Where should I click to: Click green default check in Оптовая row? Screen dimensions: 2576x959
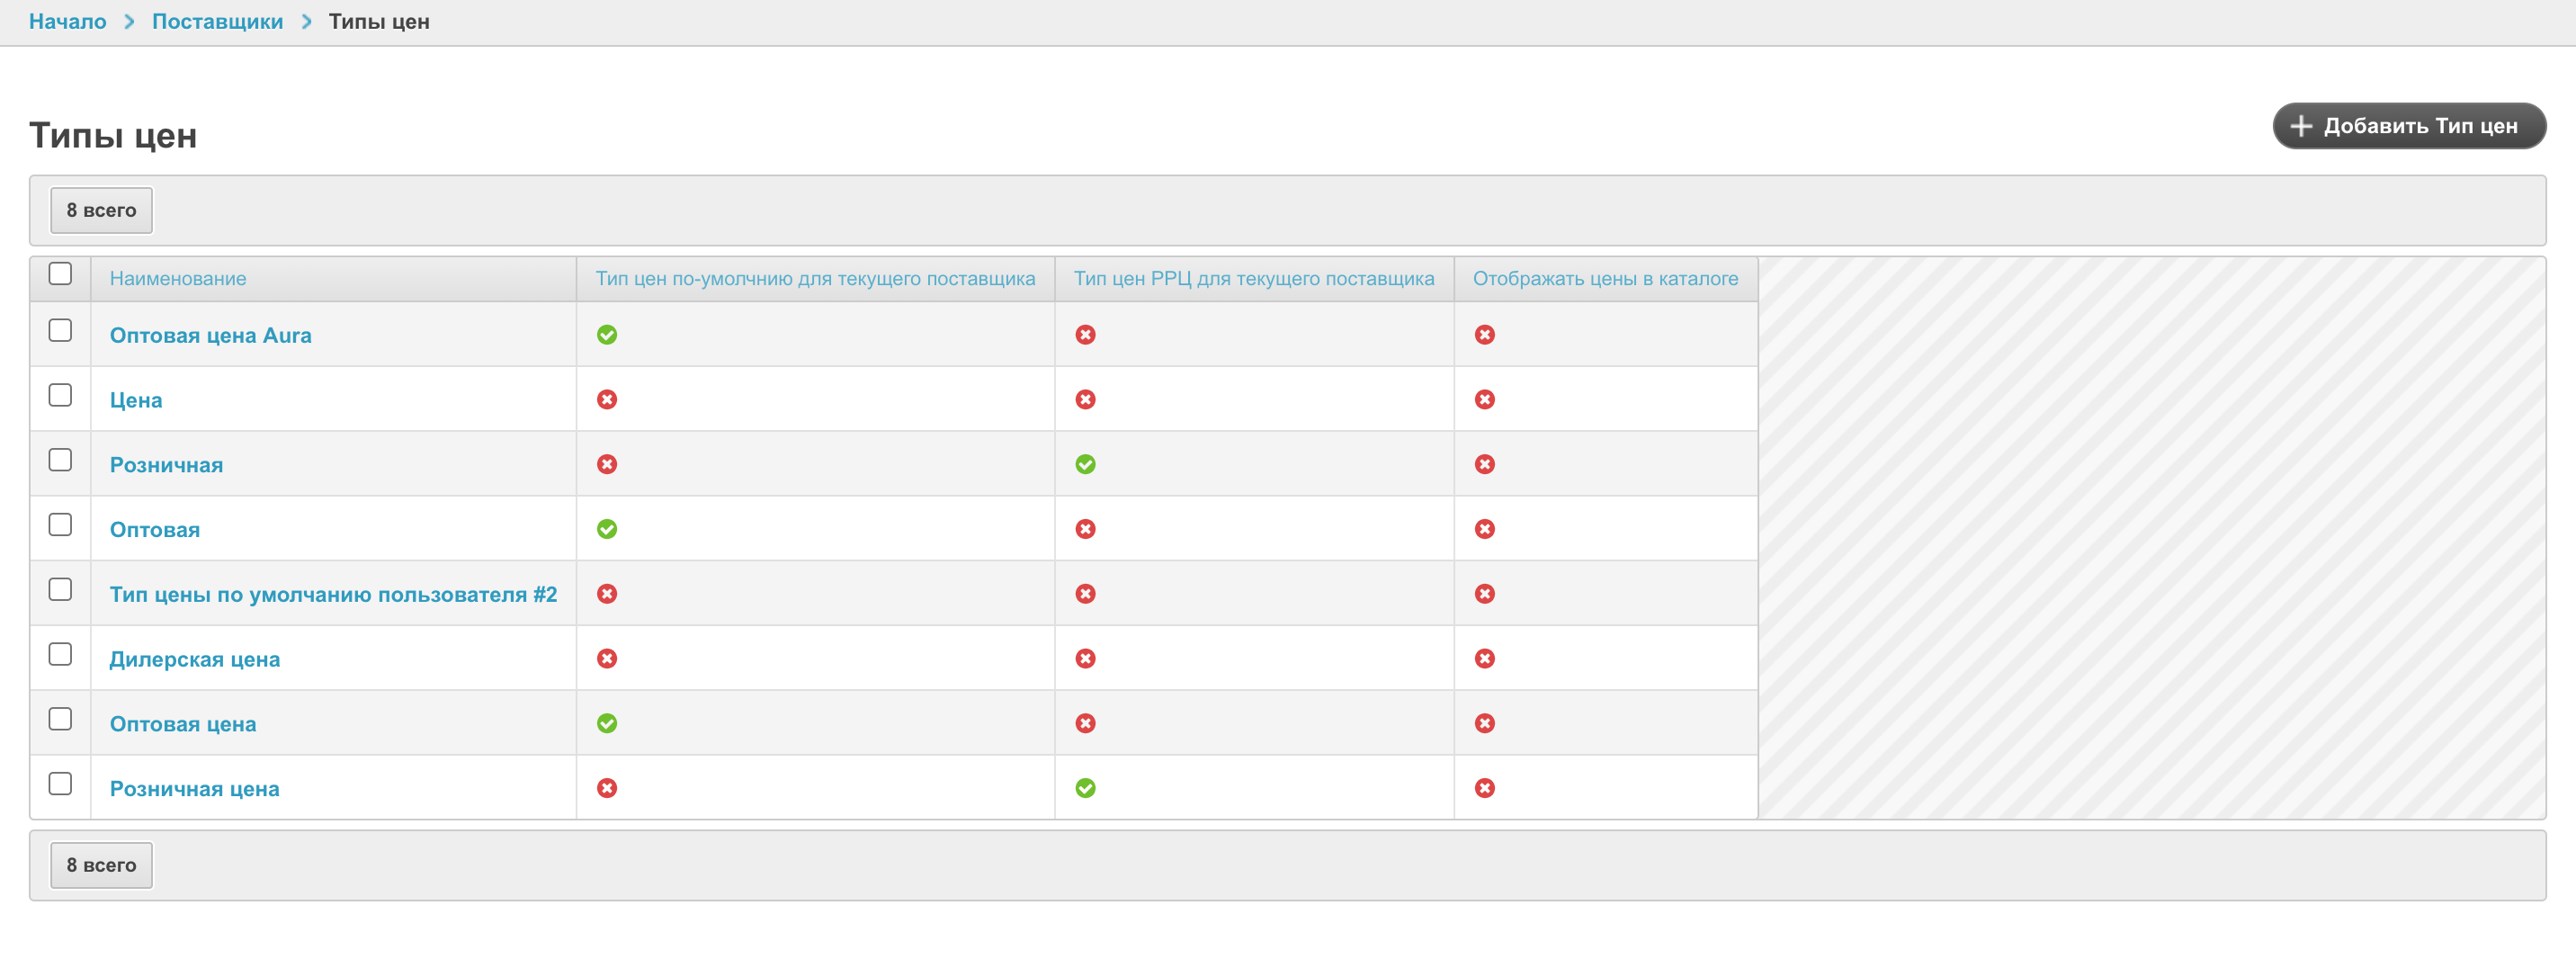(x=607, y=529)
